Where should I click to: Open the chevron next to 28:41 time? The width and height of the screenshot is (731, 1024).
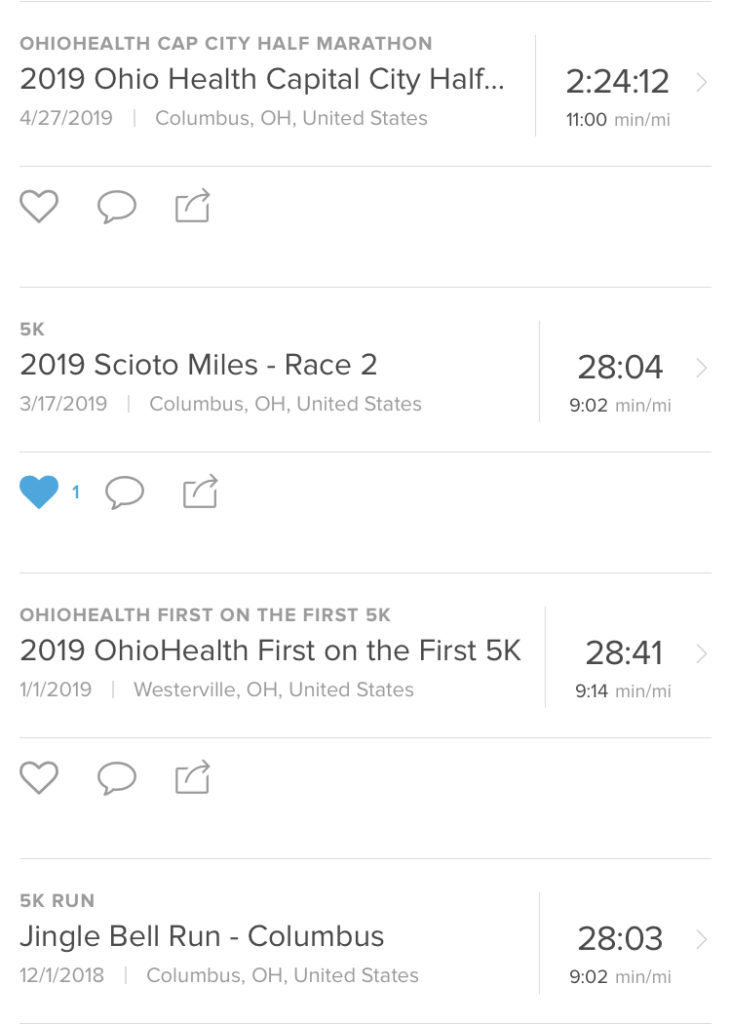coord(702,653)
